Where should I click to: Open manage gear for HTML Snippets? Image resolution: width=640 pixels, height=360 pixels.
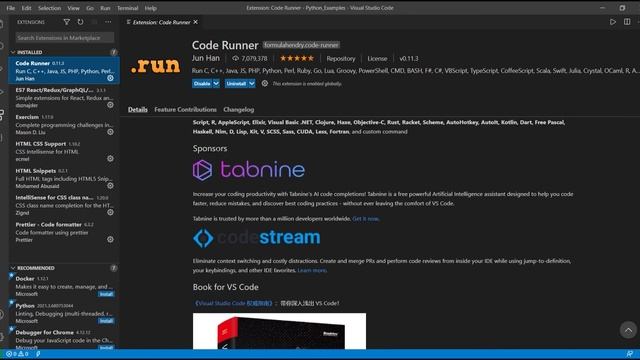(x=110, y=185)
